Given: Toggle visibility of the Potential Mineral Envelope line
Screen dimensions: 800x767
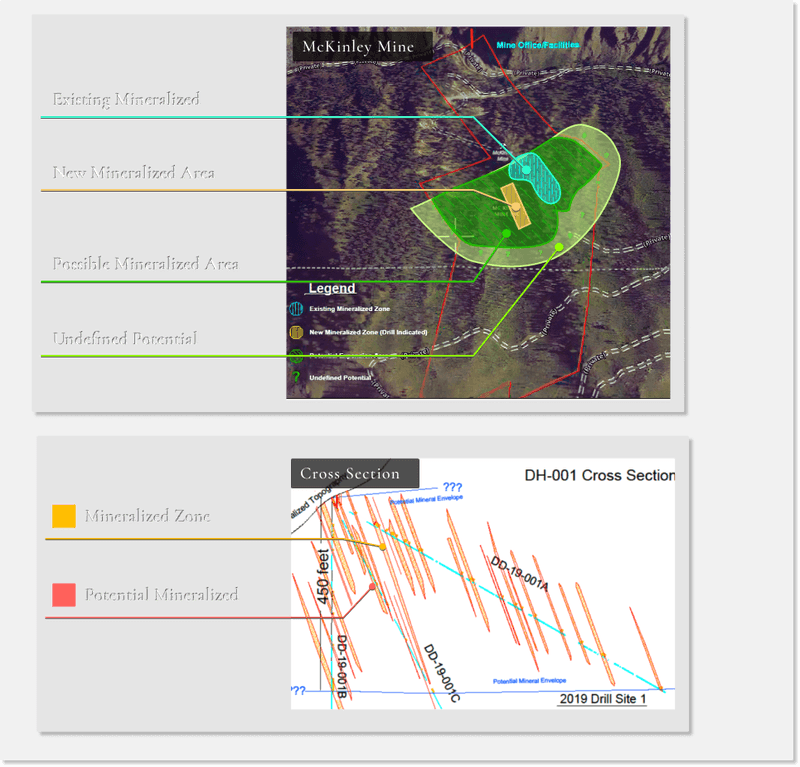Looking at the screenshot, I should tap(425, 496).
